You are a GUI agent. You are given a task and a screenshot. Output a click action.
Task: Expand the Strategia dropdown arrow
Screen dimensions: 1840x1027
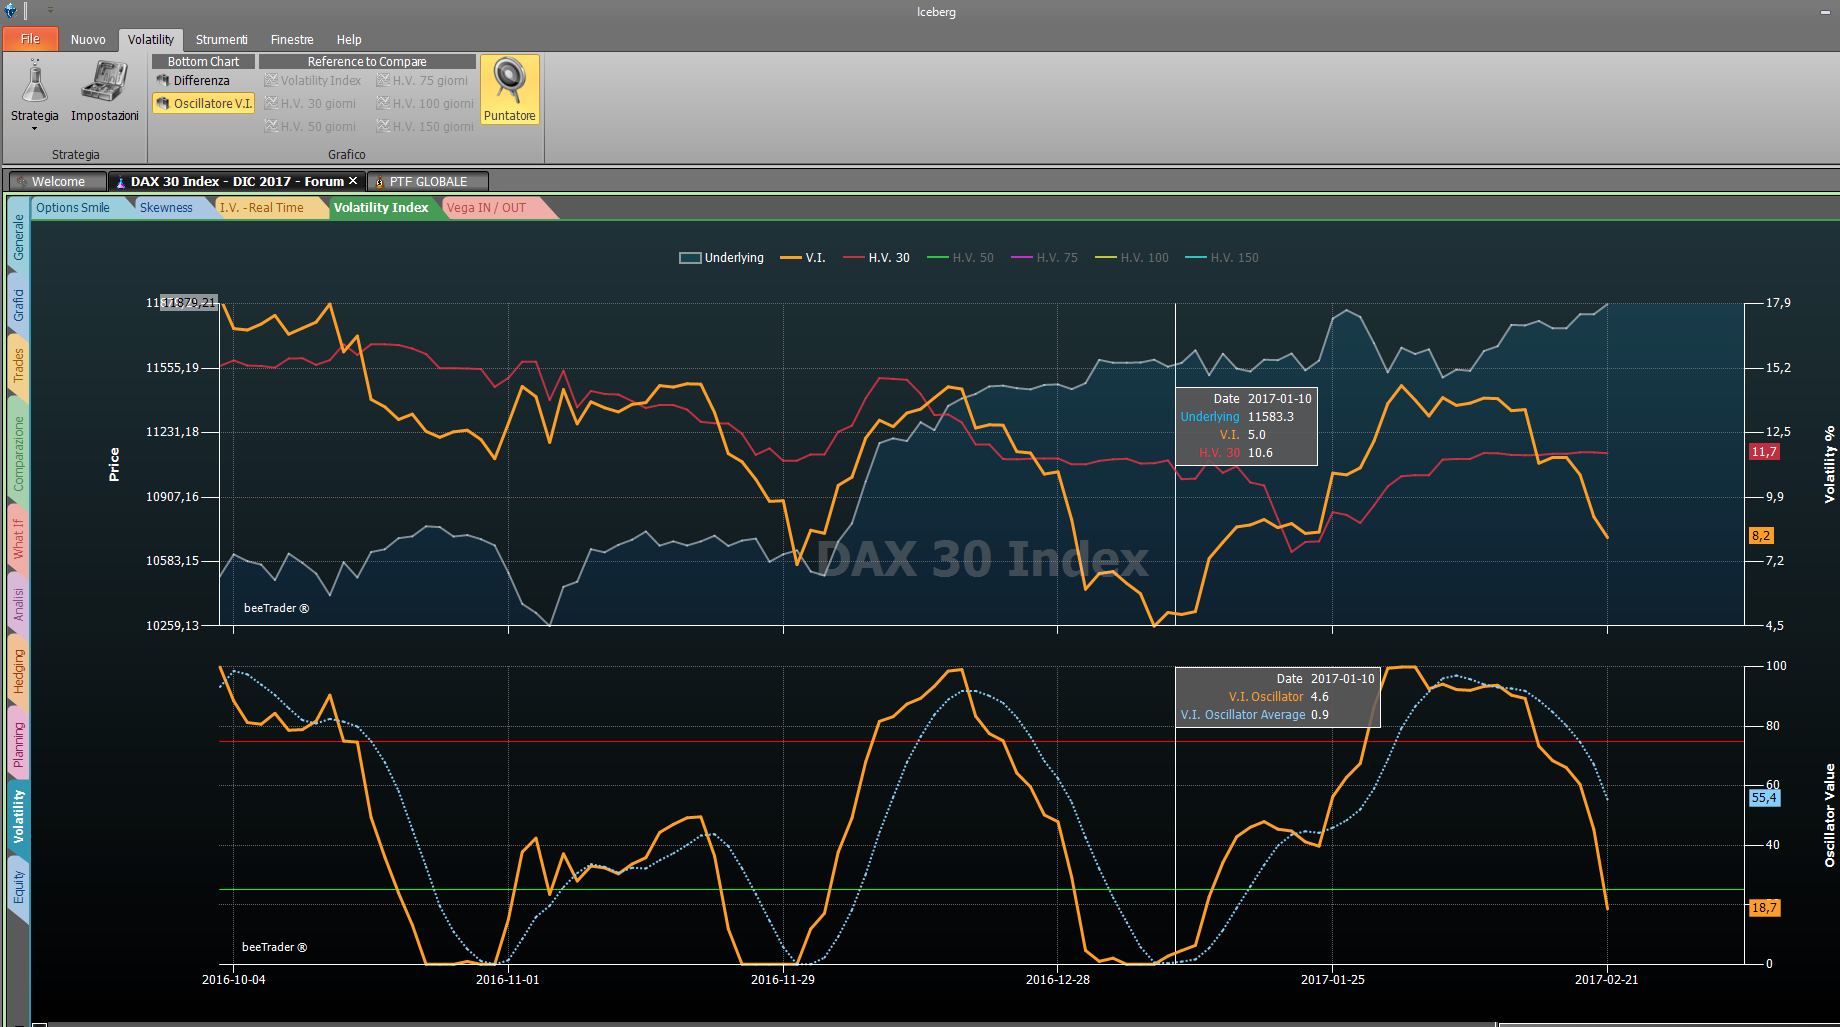(x=35, y=129)
